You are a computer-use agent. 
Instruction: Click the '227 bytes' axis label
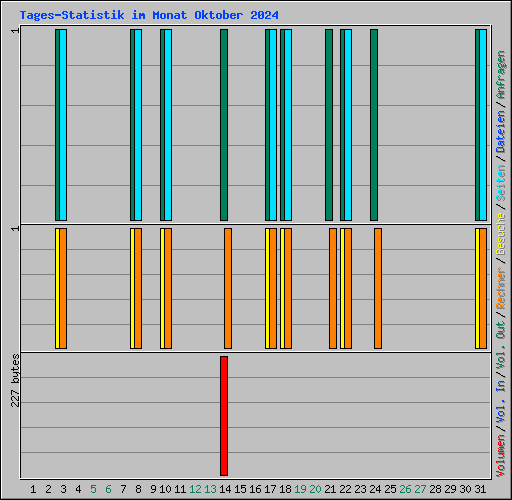coord(15,381)
